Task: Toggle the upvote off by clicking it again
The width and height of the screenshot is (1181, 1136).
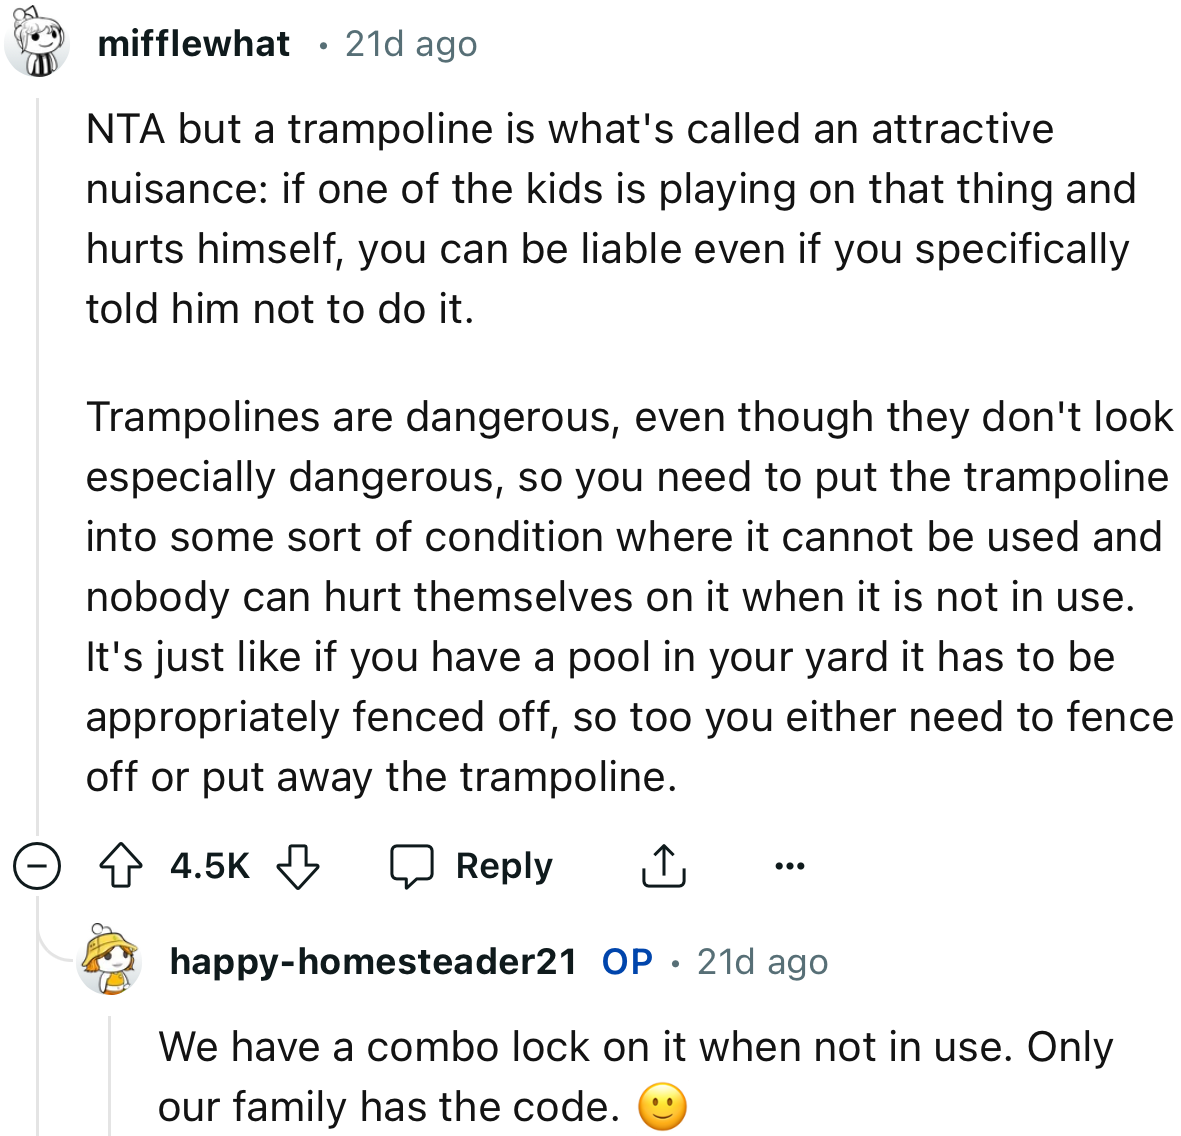Action: tap(121, 866)
